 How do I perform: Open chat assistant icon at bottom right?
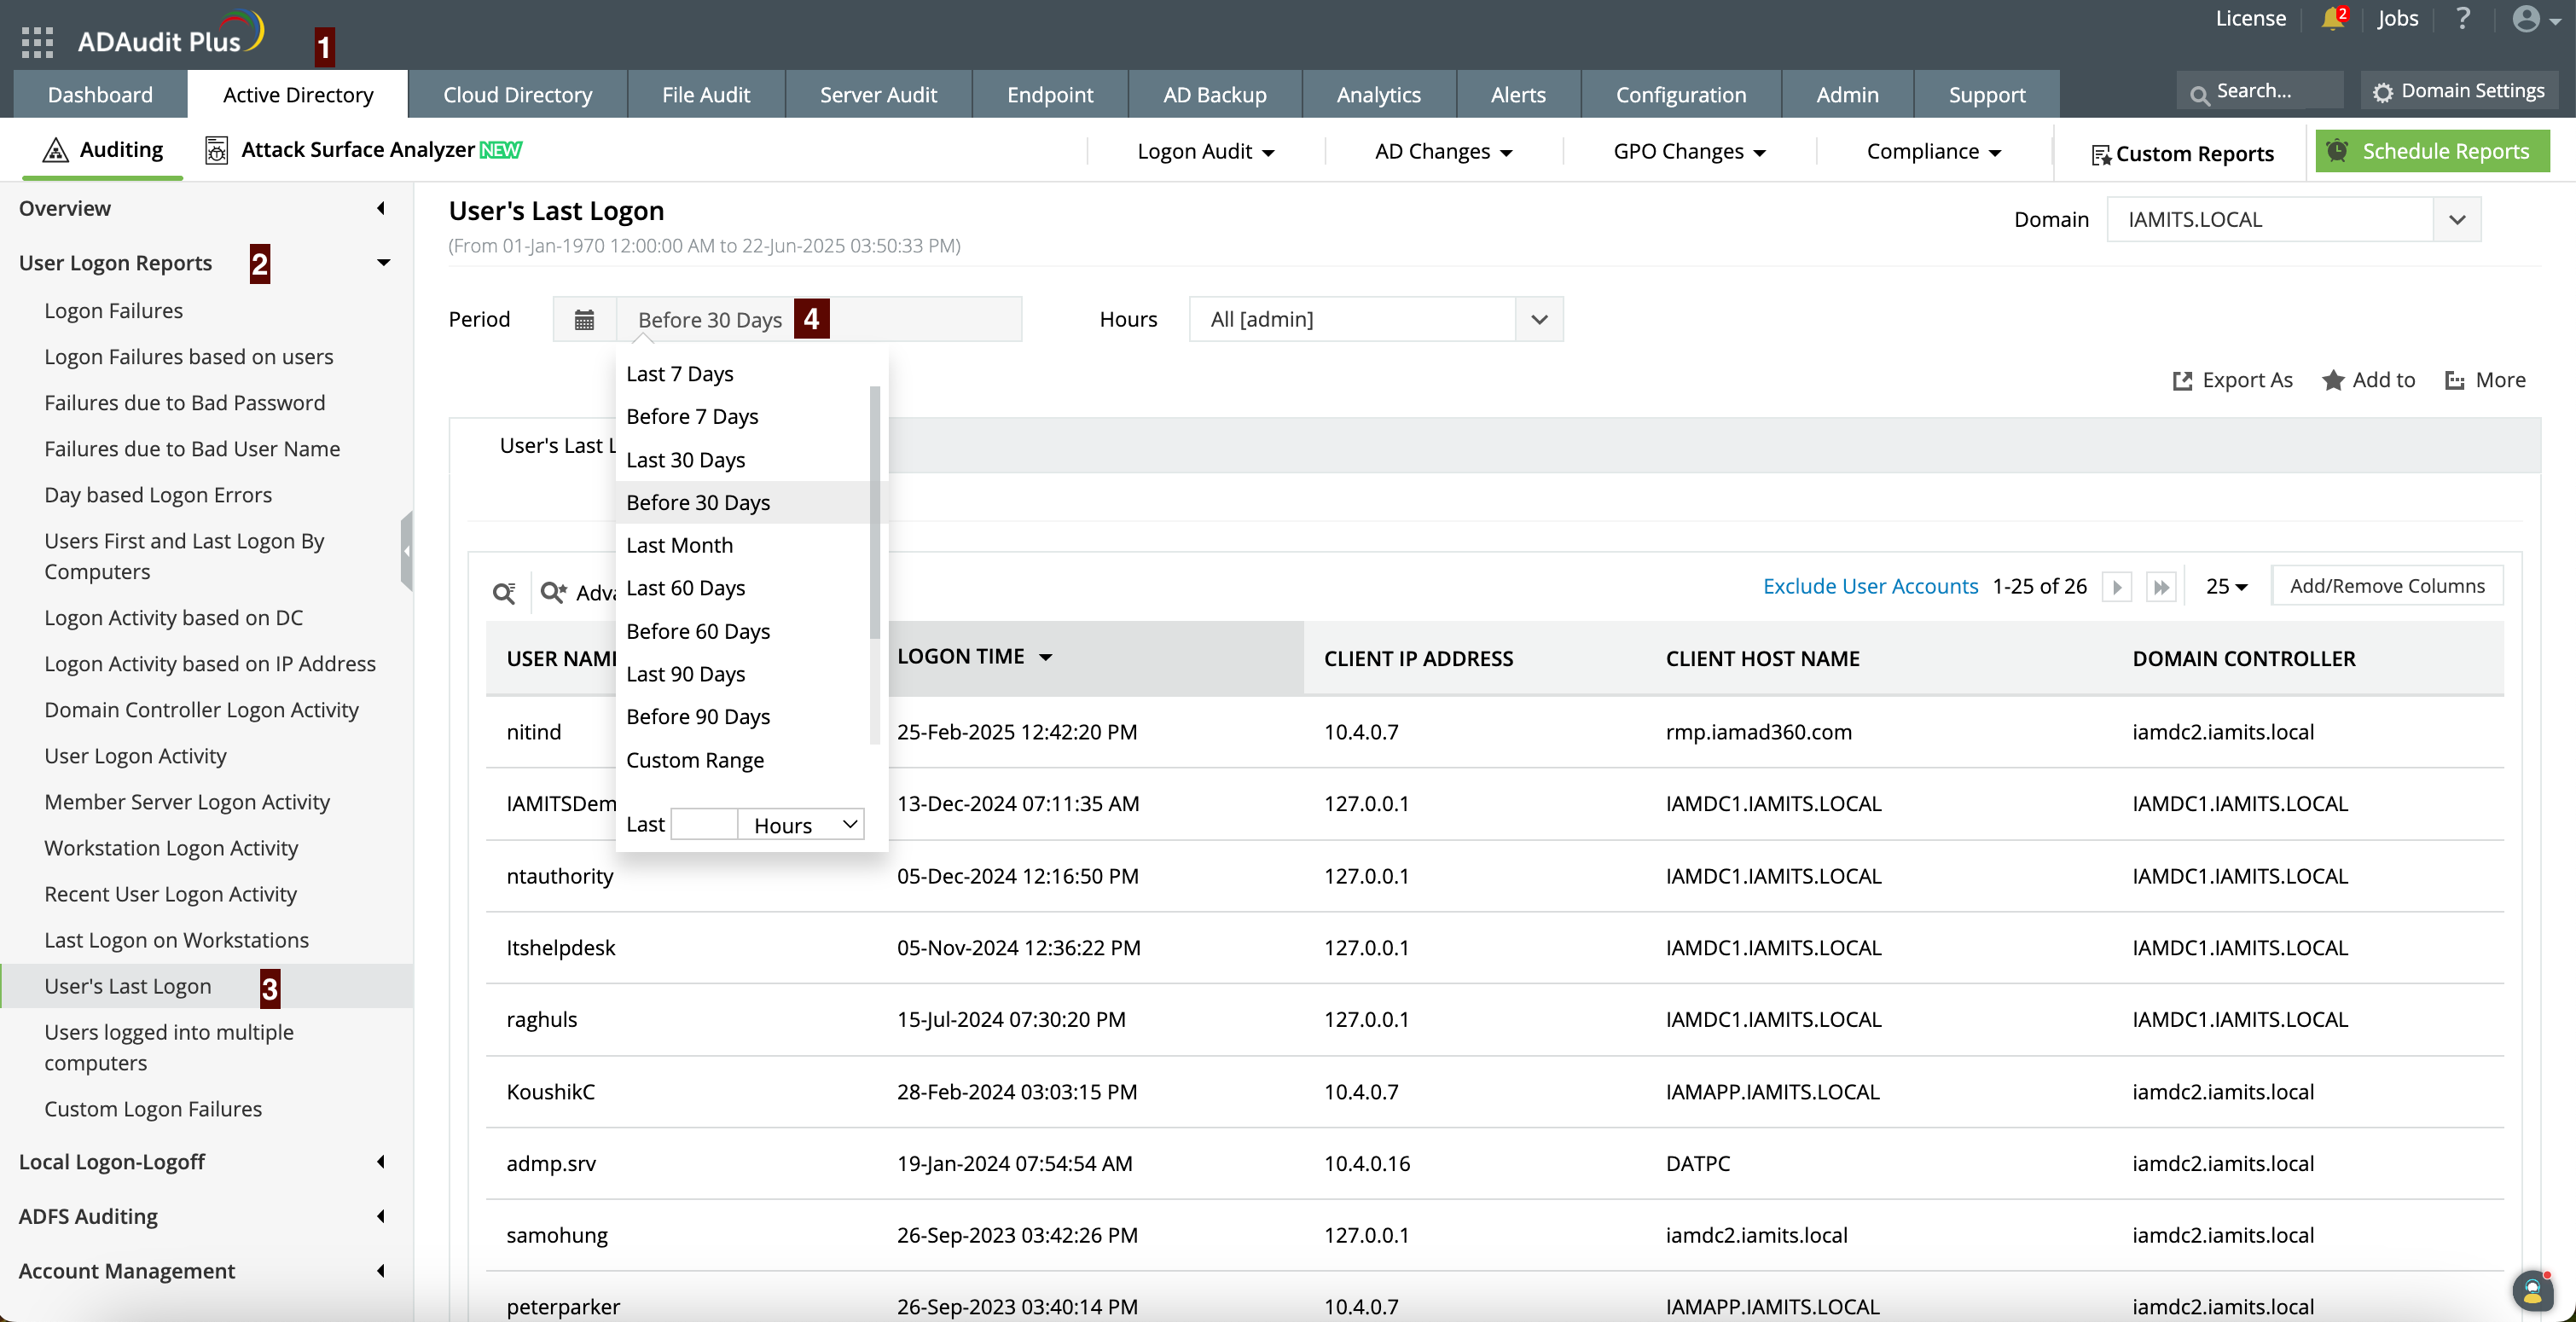click(2533, 1290)
